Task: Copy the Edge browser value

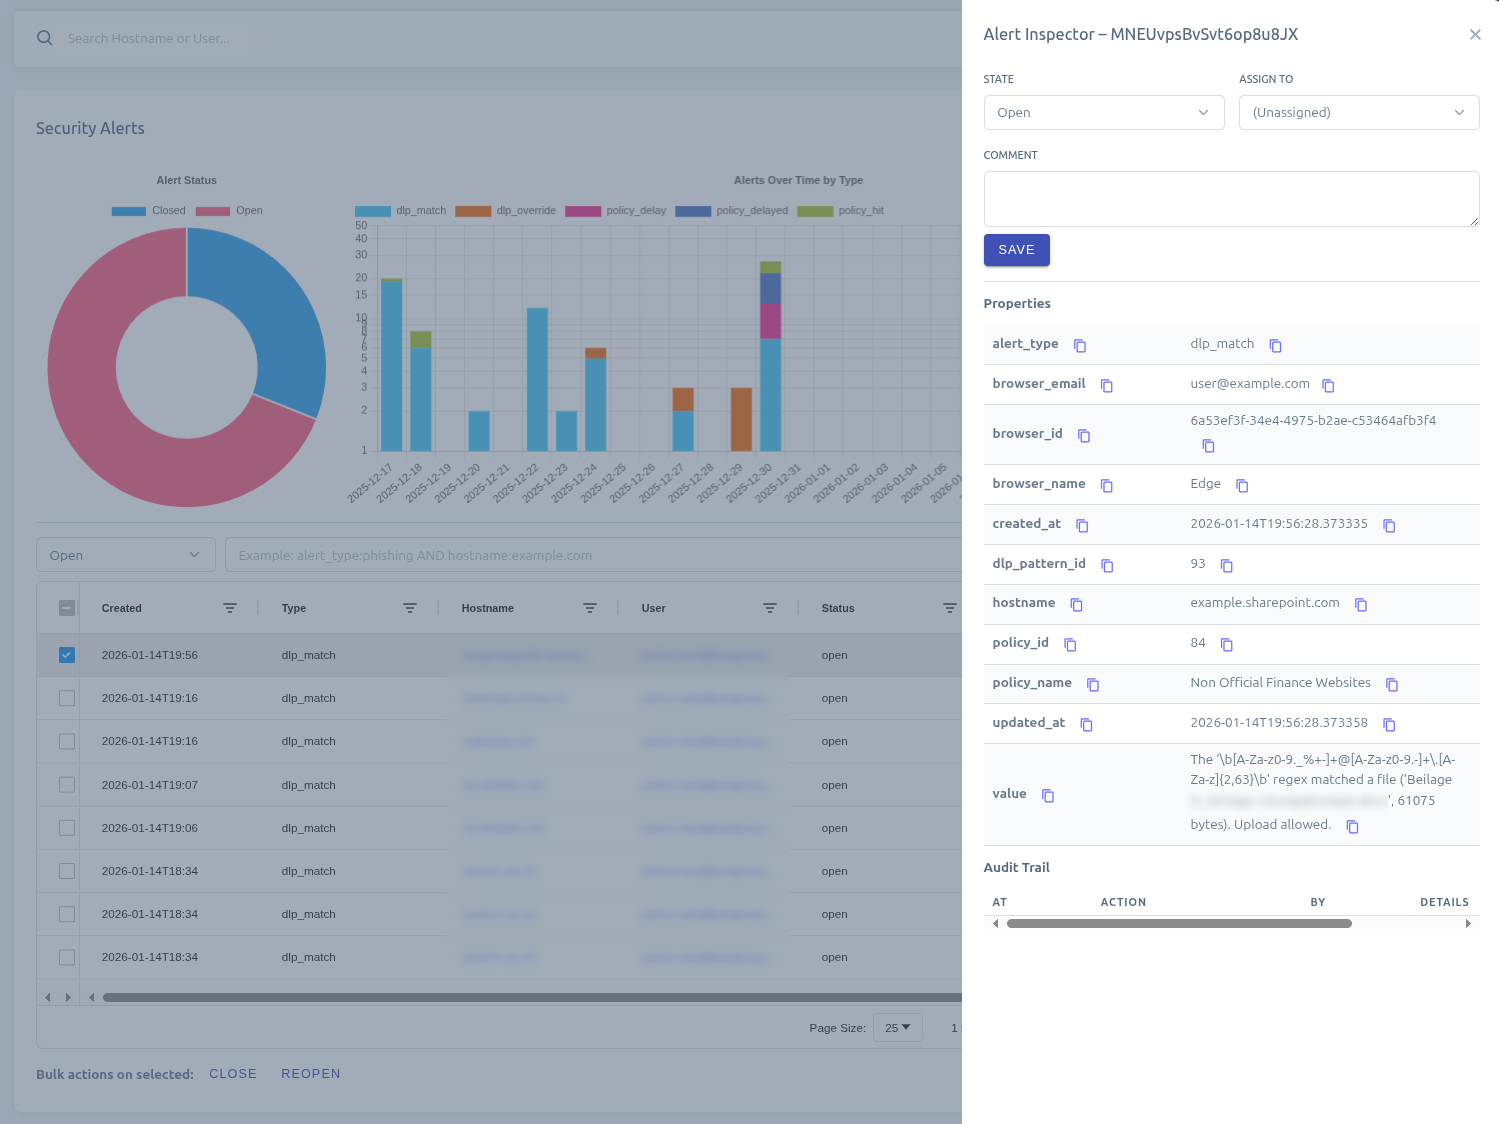Action: coord(1242,485)
